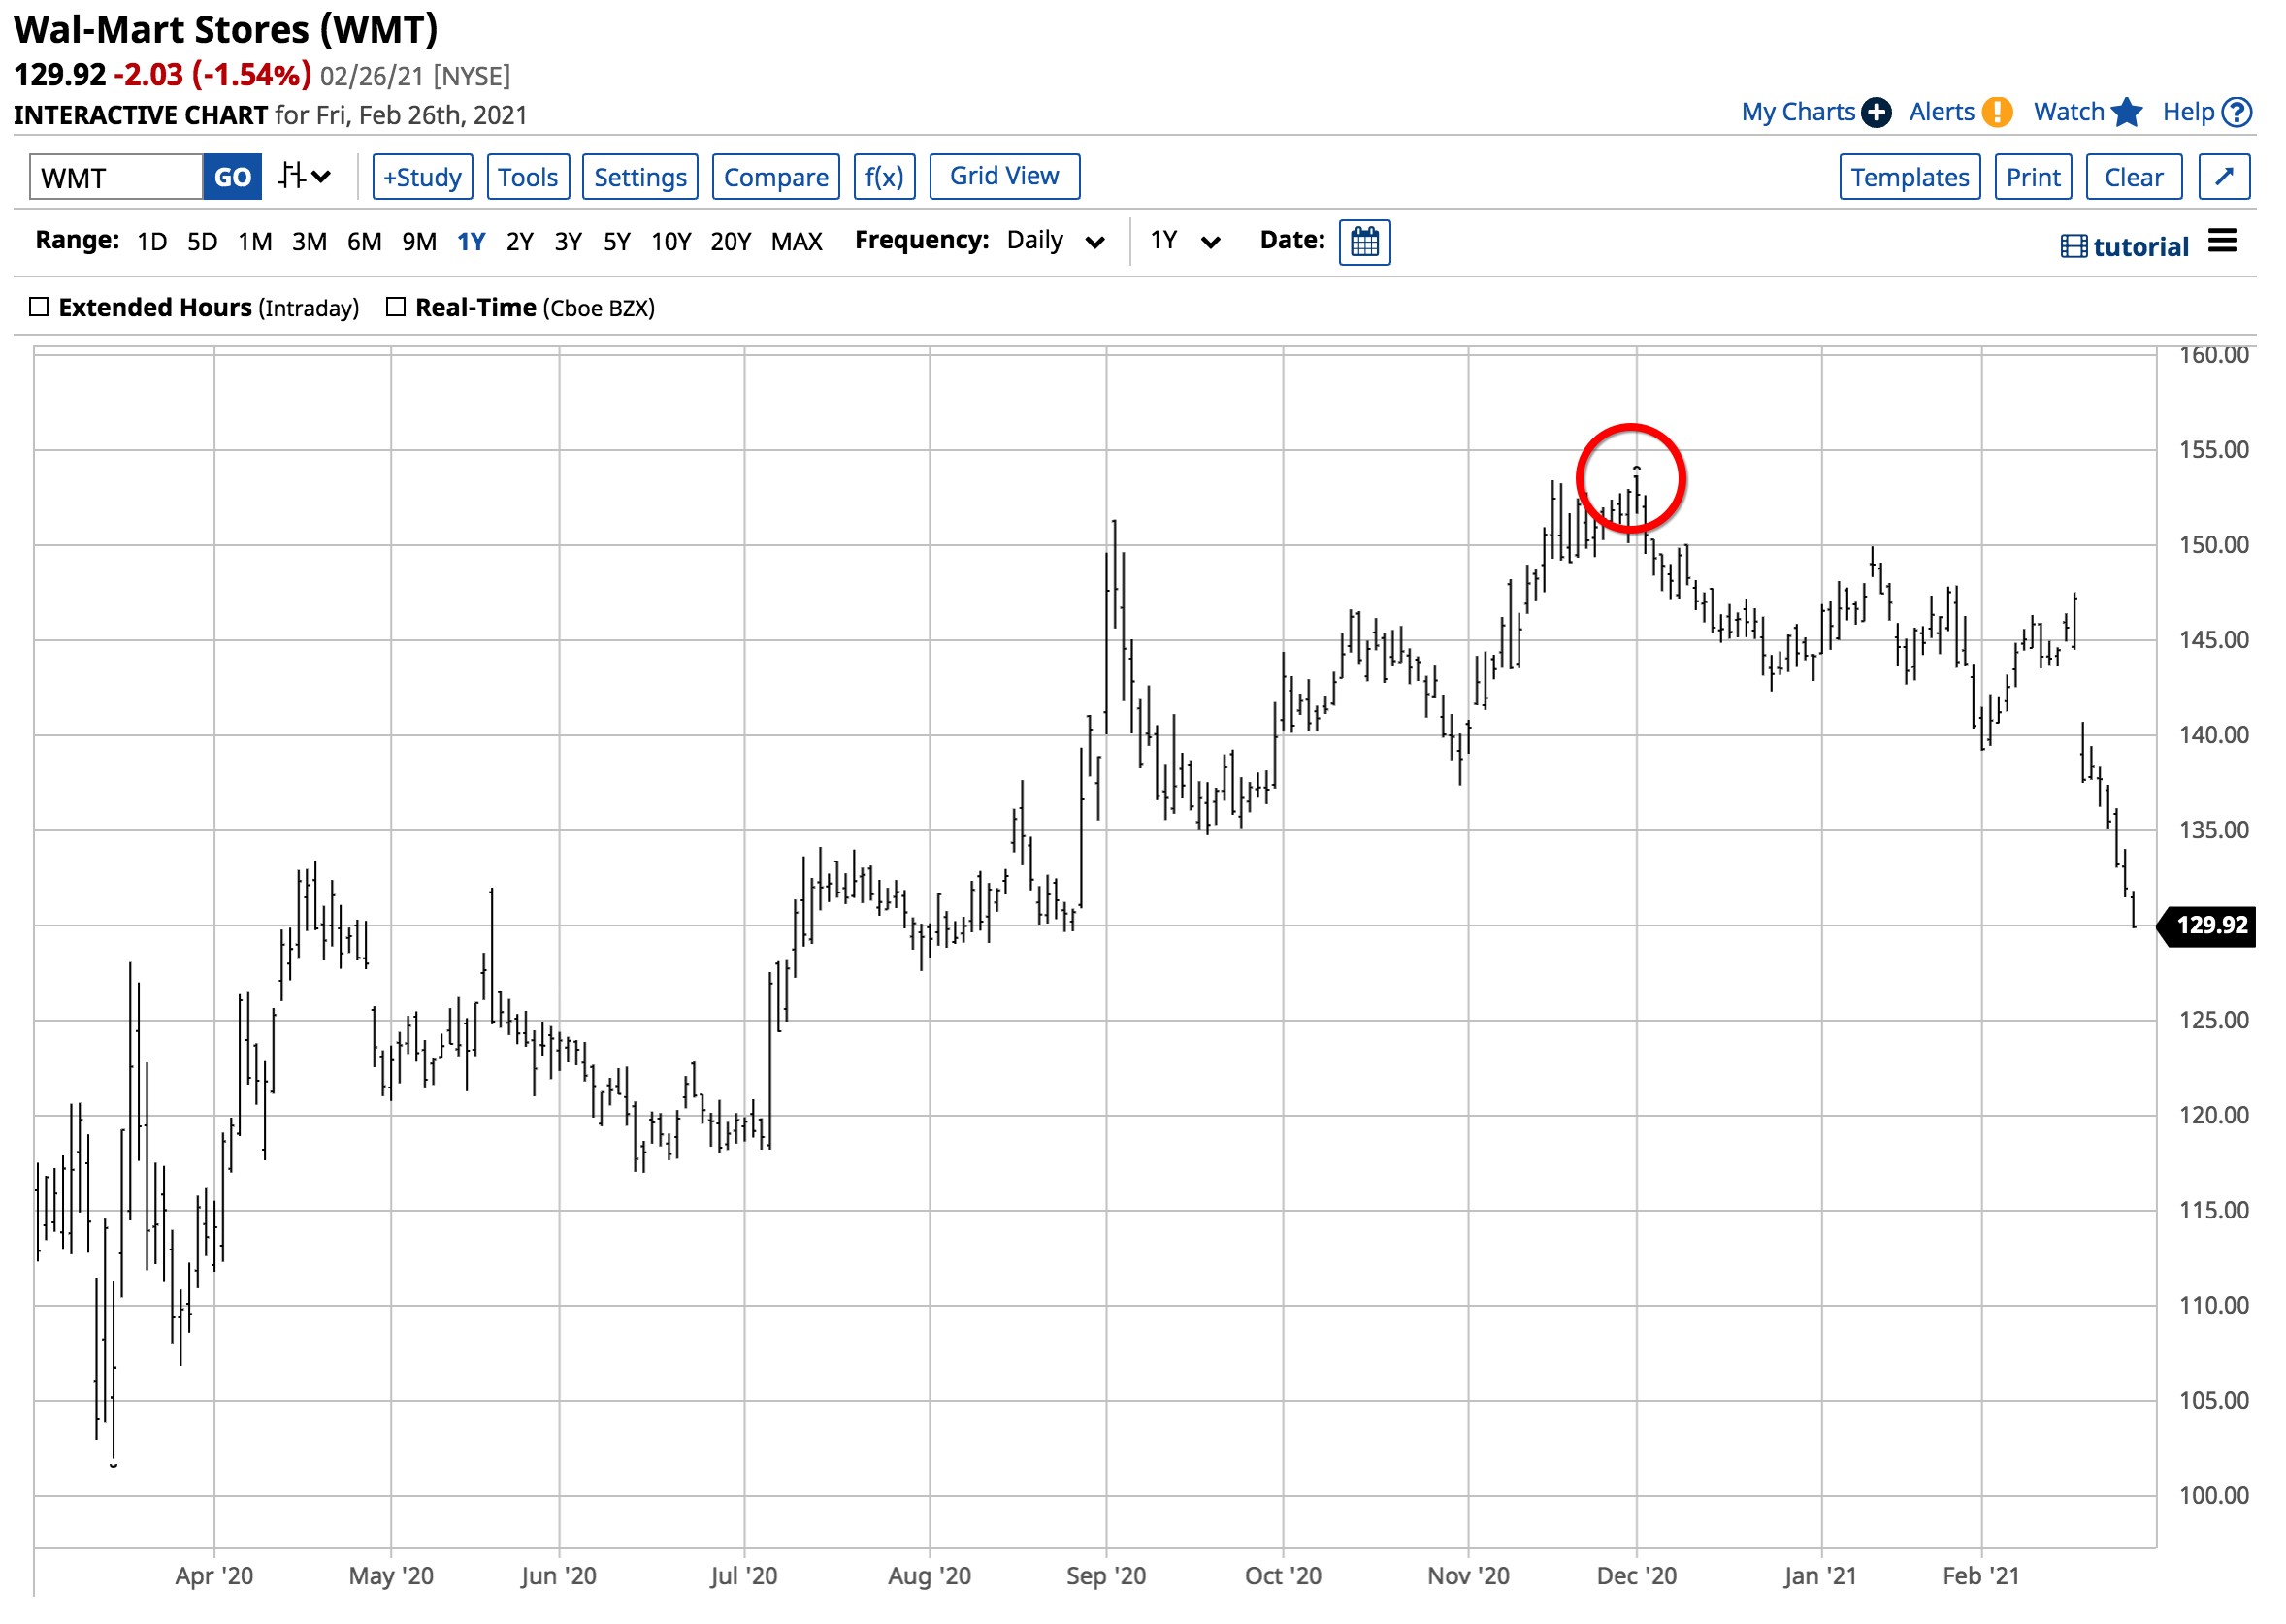Screen dimensions: 2286x1624
Task: Click the Watch link
Action: pyautogui.click(x=2068, y=112)
